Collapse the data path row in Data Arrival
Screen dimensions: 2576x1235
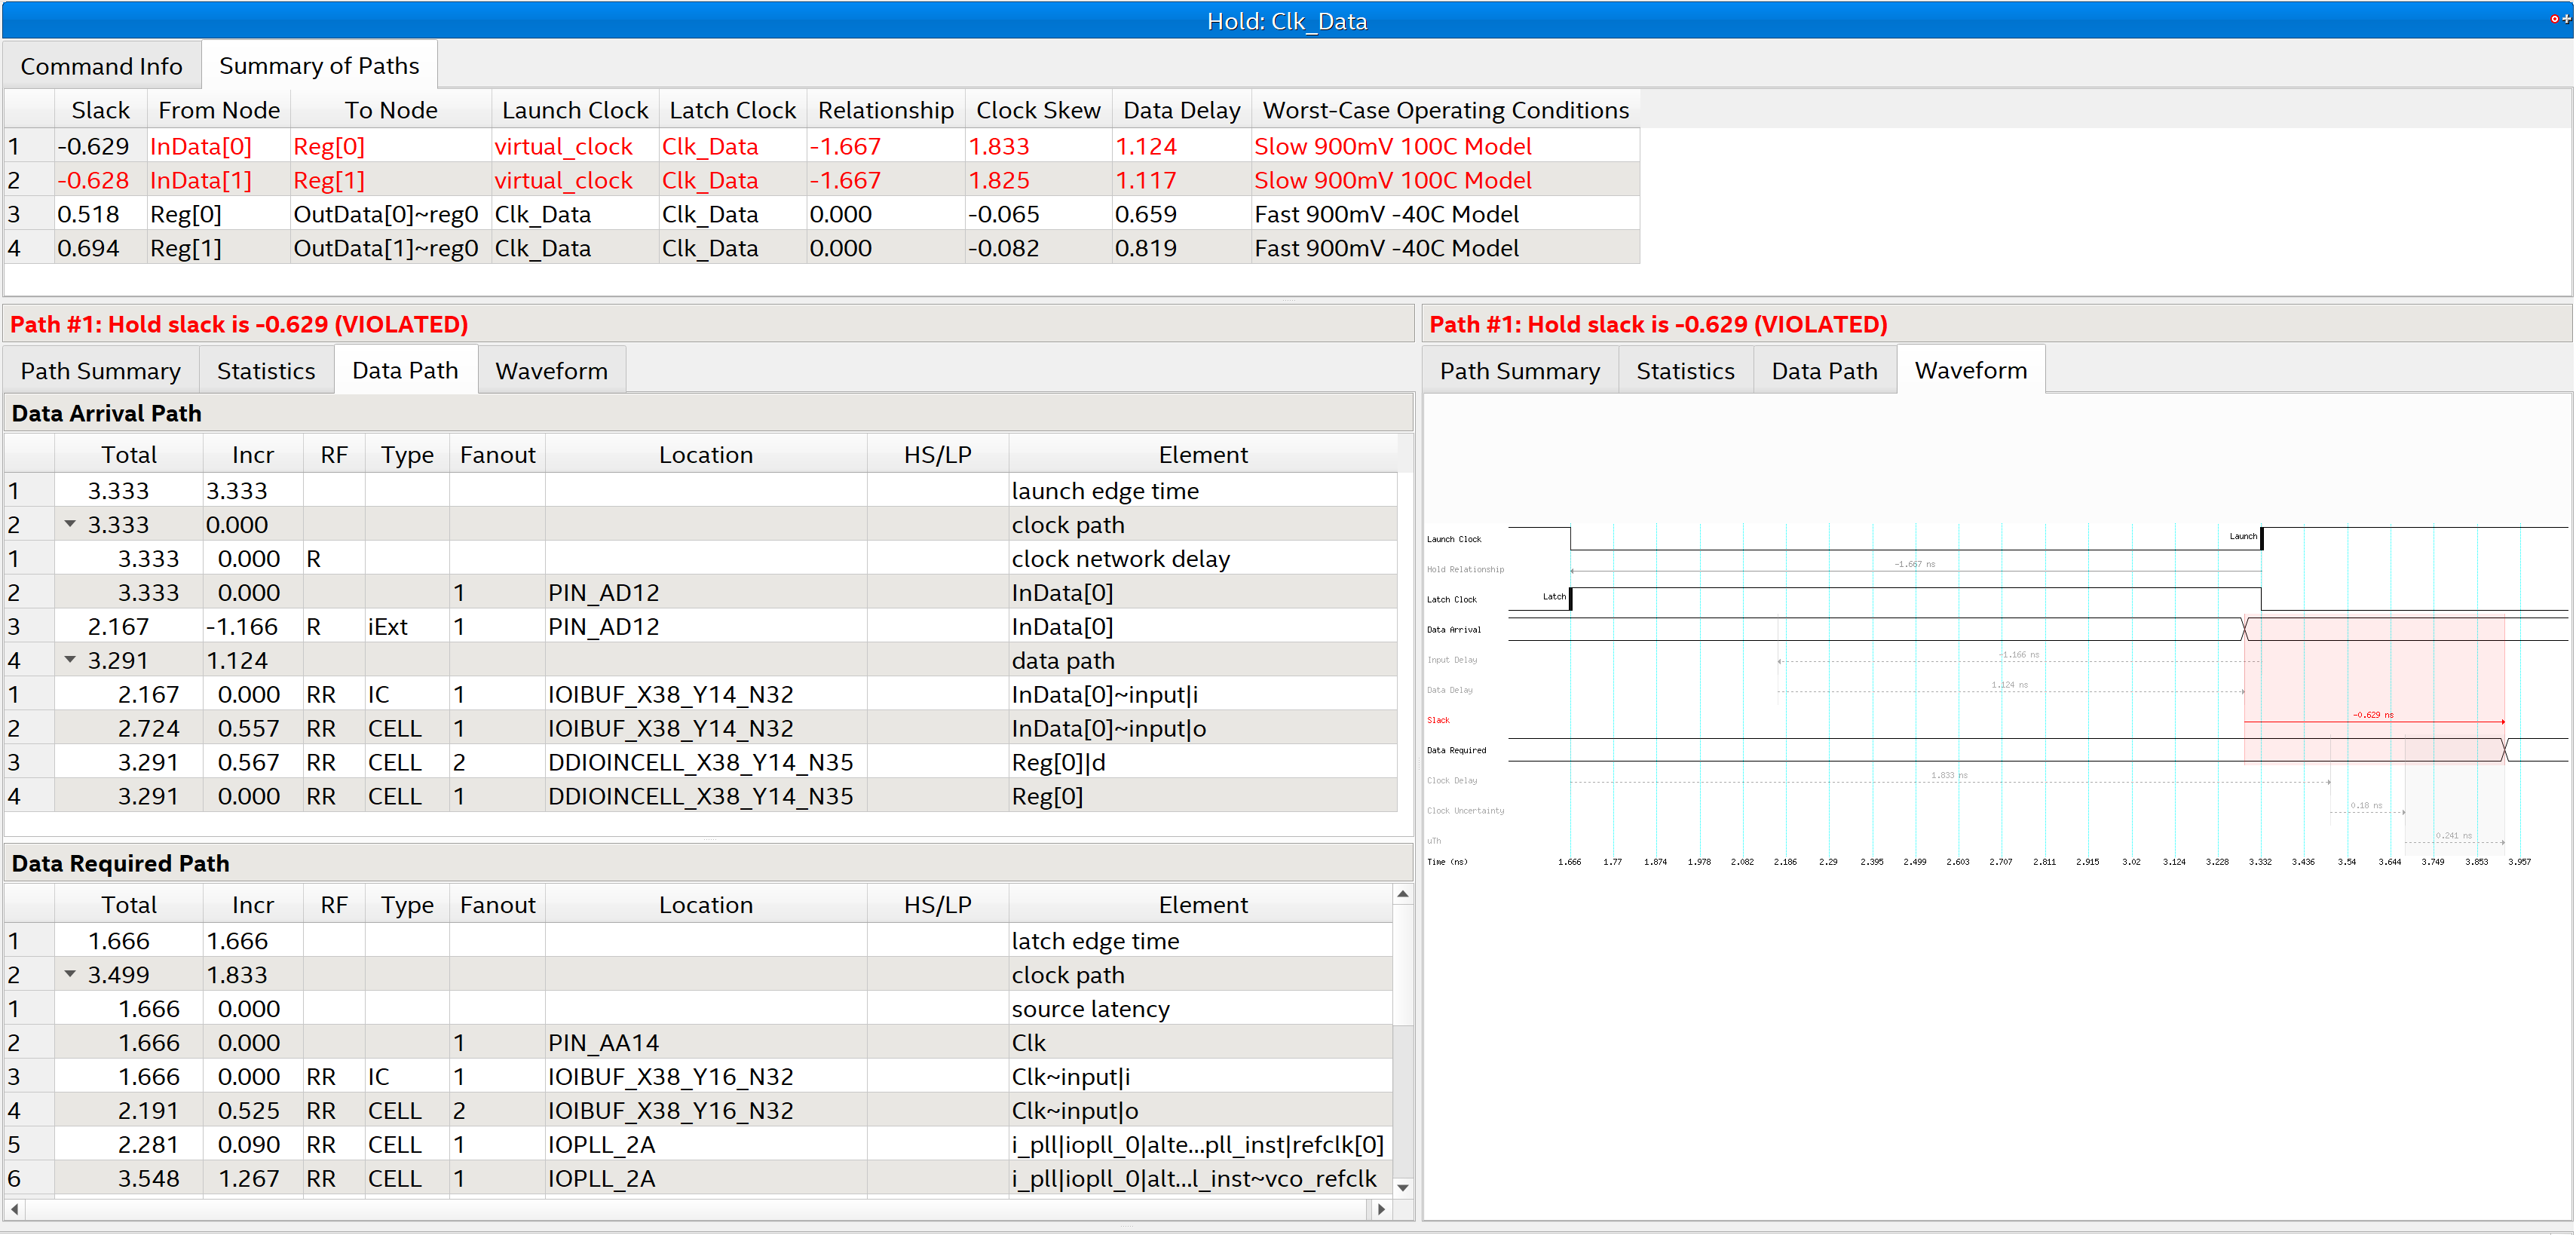(70, 660)
